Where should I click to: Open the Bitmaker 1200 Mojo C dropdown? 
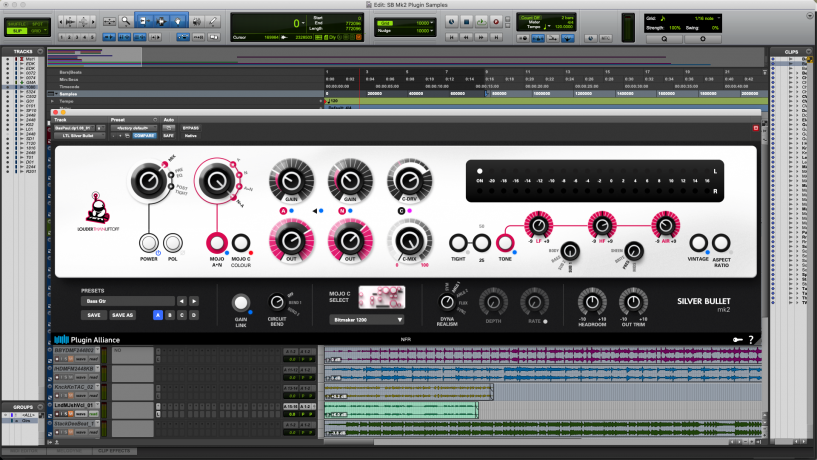(367, 320)
